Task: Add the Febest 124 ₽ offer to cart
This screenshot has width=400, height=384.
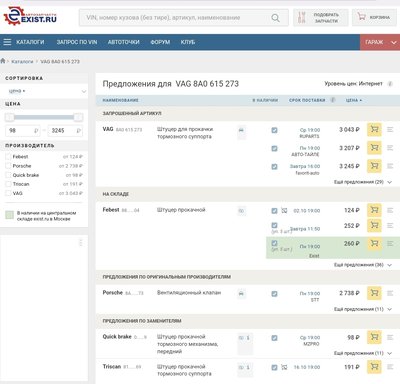Action: (374, 210)
